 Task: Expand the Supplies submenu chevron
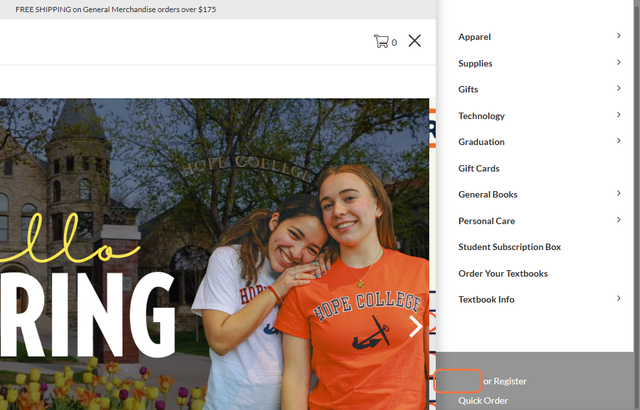[619, 62]
